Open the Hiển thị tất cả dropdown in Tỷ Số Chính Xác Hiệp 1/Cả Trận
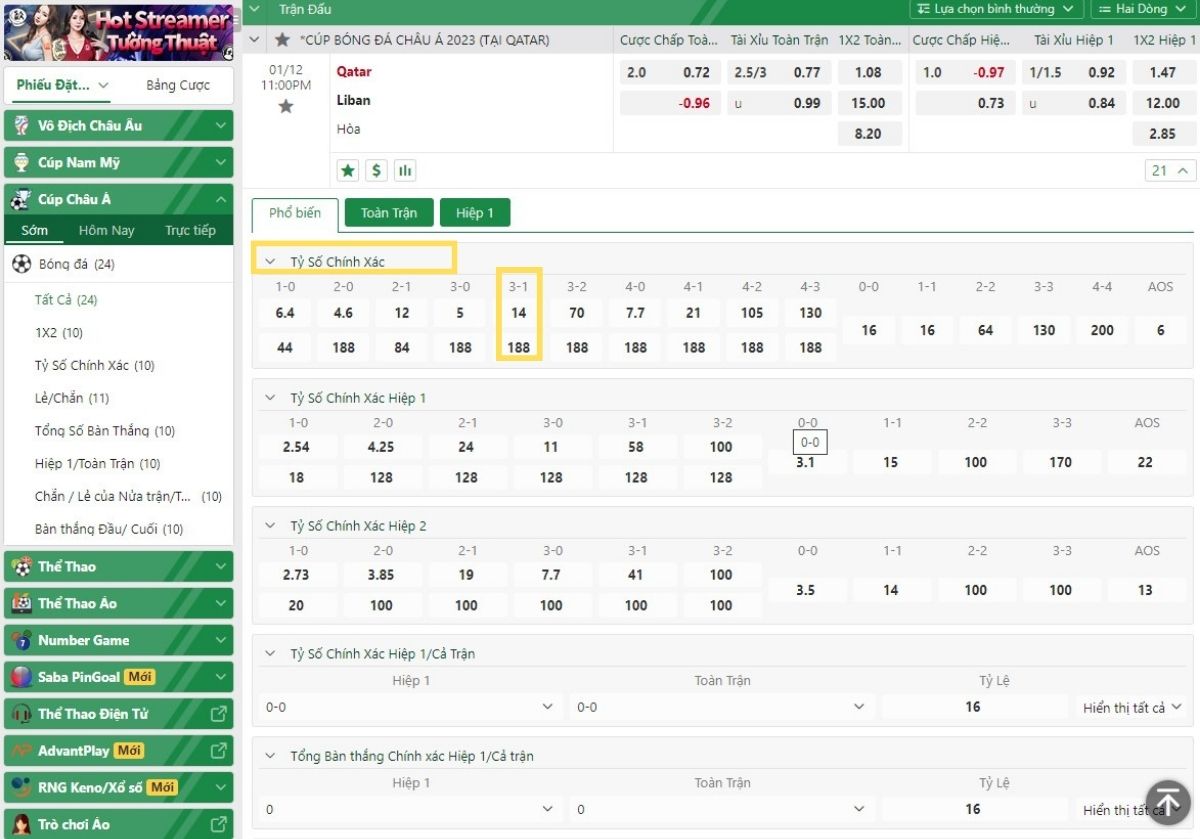The width and height of the screenshot is (1200, 839). [x=1132, y=707]
